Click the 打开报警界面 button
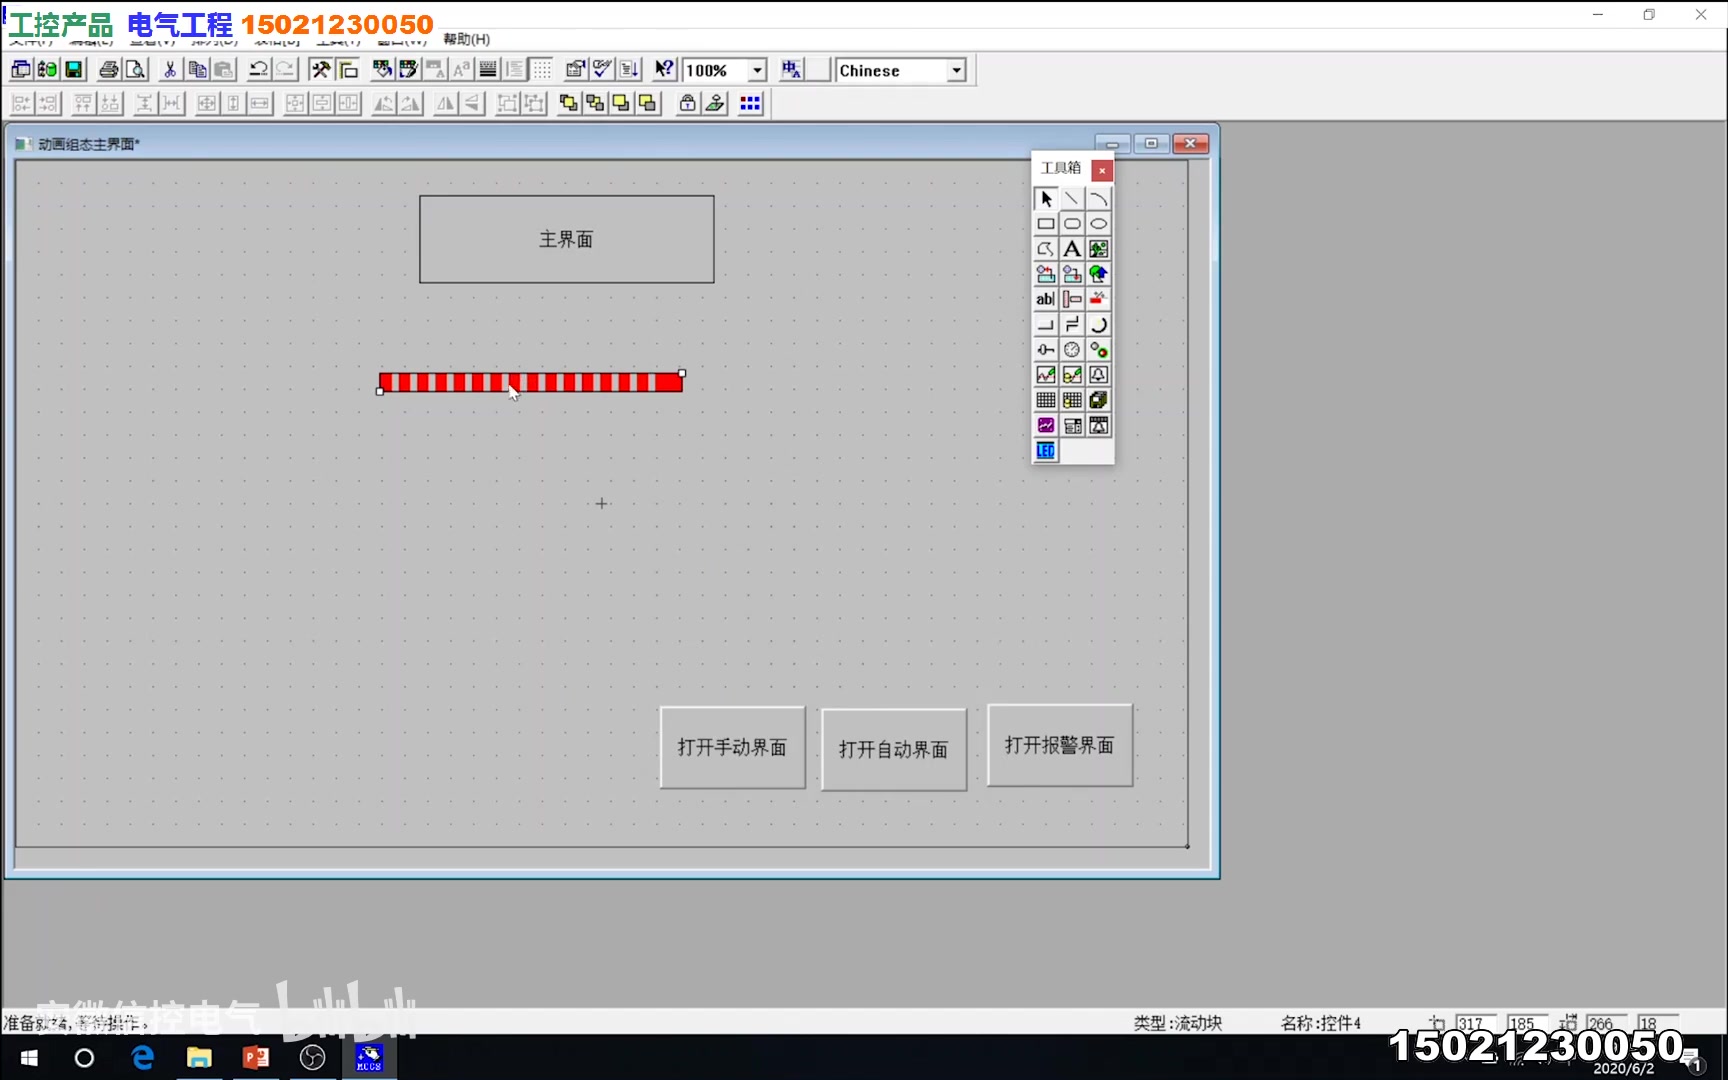 click(x=1058, y=745)
